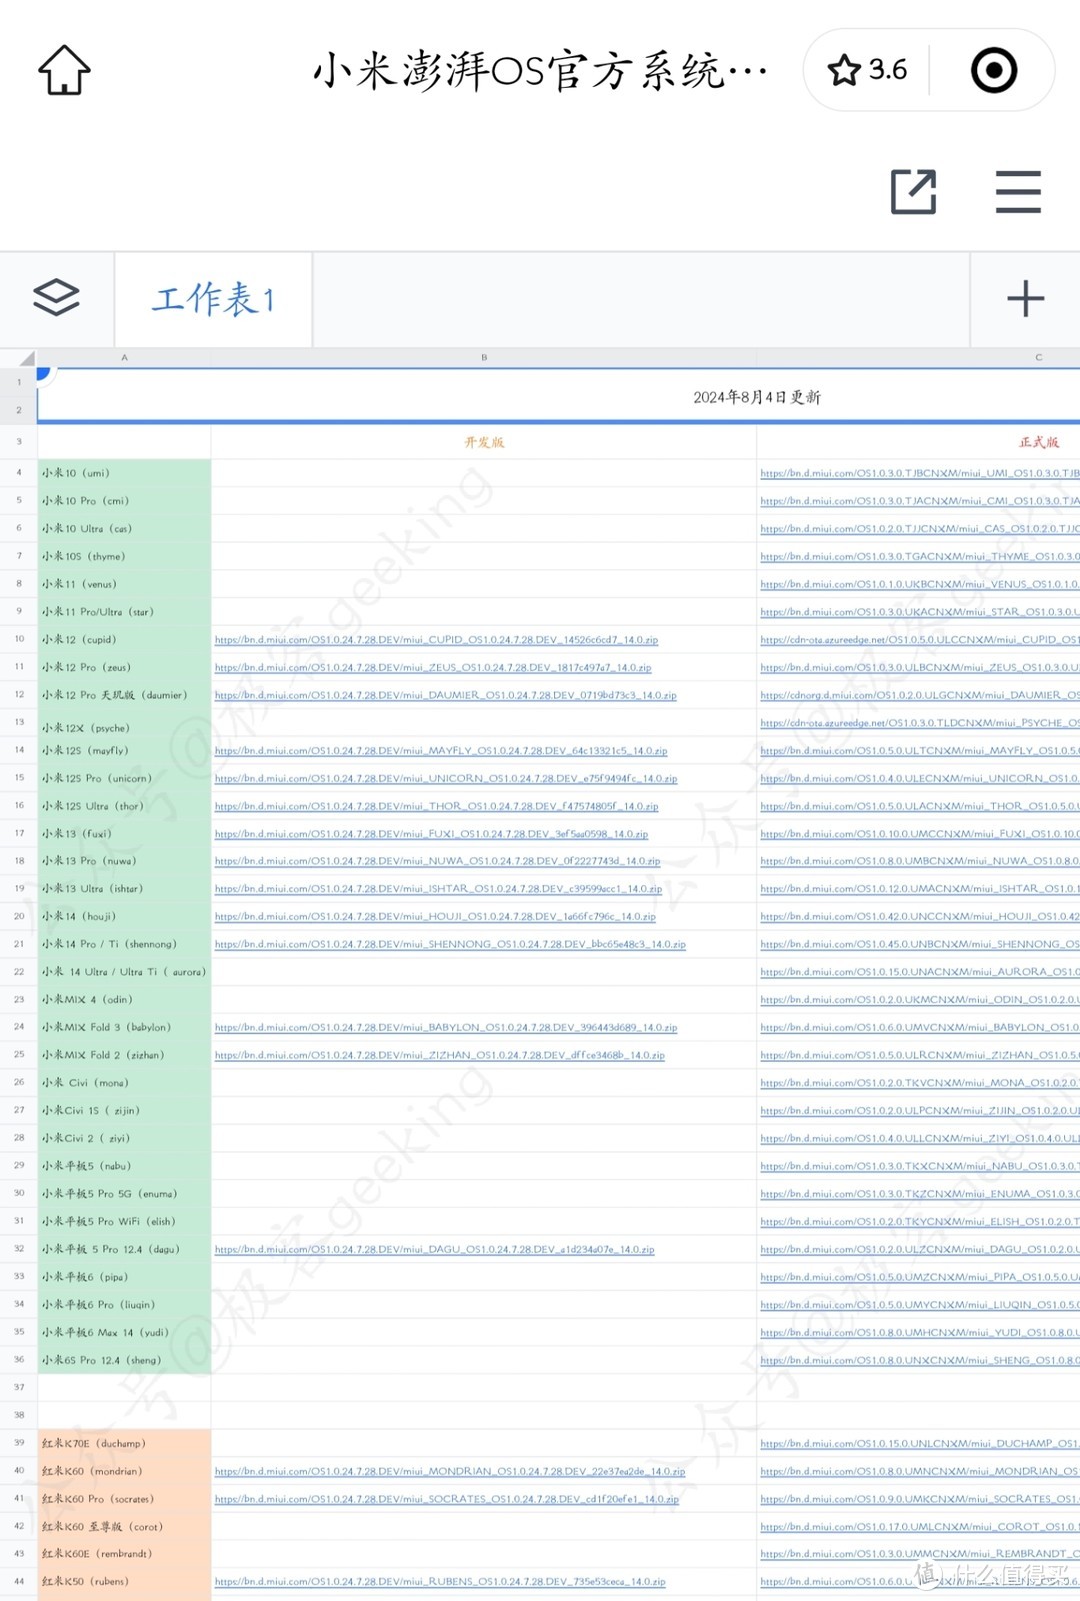Viewport: 1080px width, 1601px height.
Task: Go to the home page icon
Action: click(64, 70)
